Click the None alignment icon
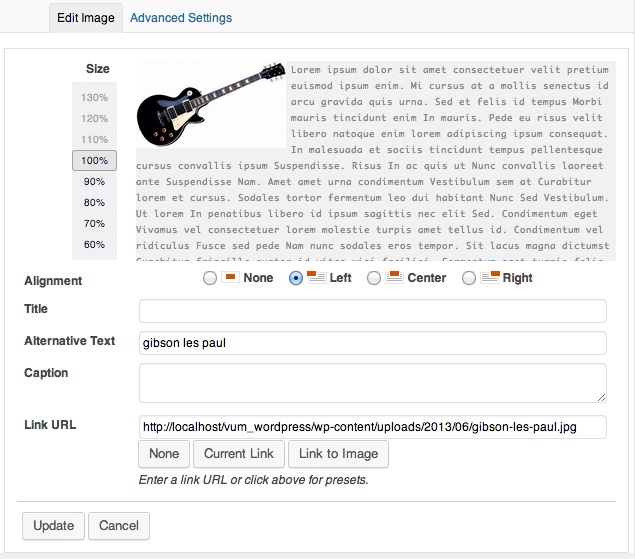Screen dimensions: 635x559 (x=230, y=277)
